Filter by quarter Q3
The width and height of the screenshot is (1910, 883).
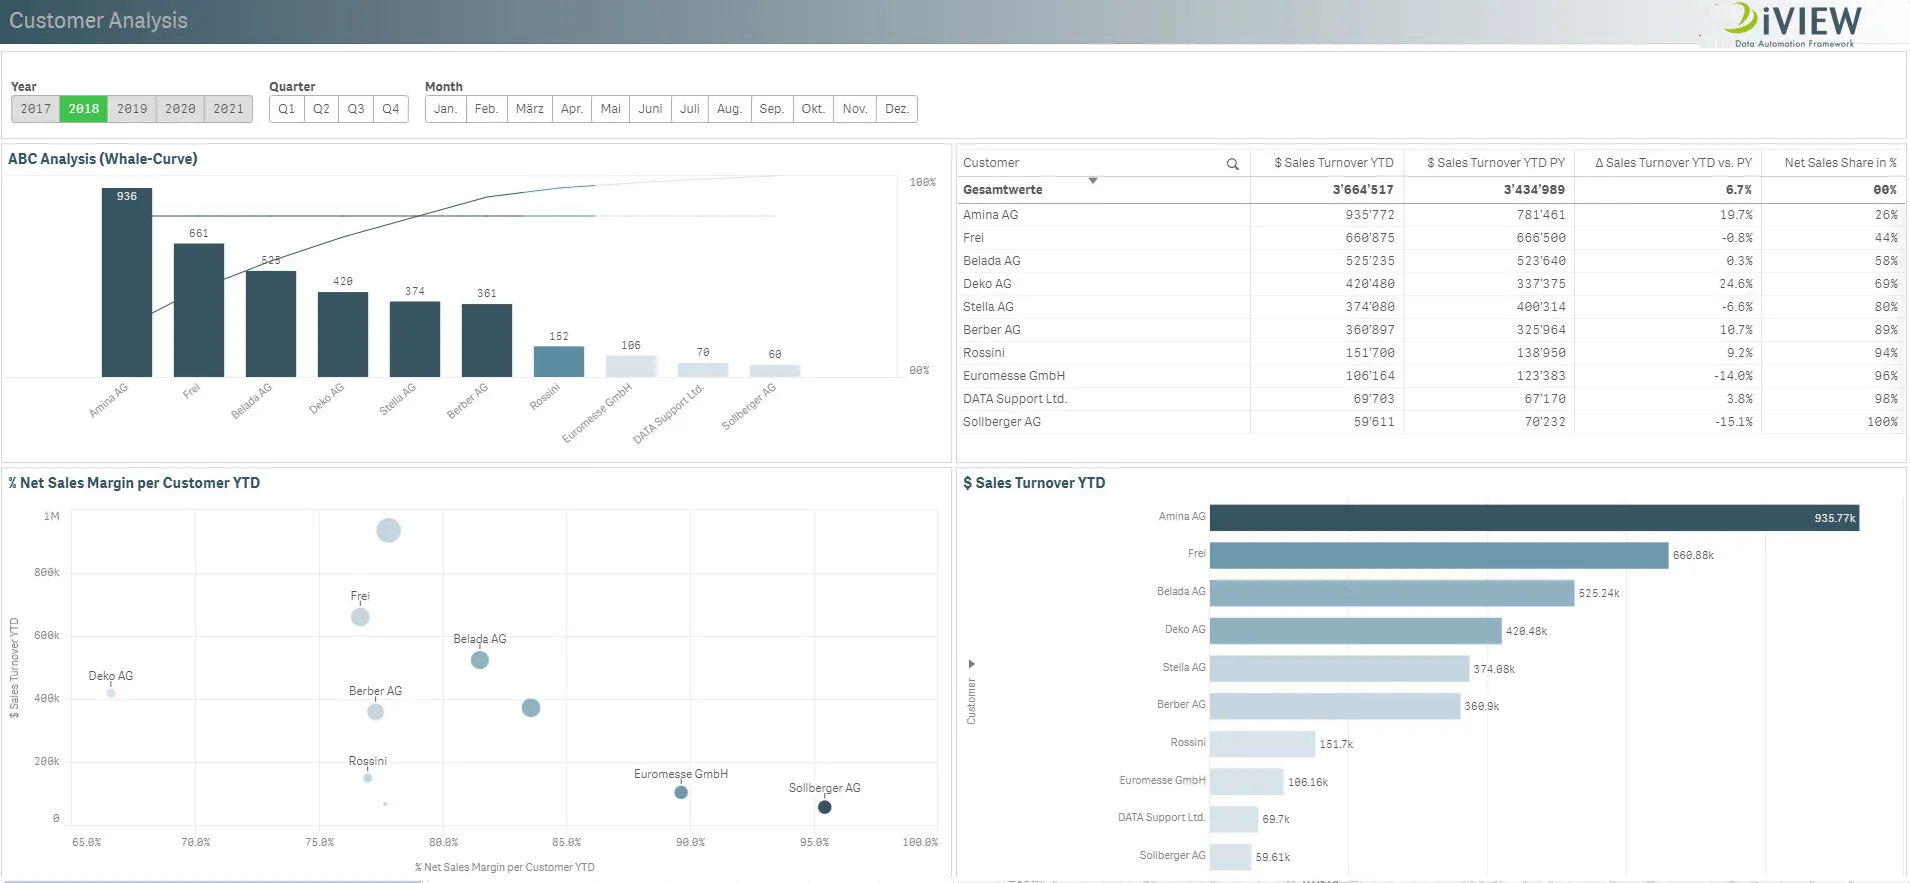point(356,109)
